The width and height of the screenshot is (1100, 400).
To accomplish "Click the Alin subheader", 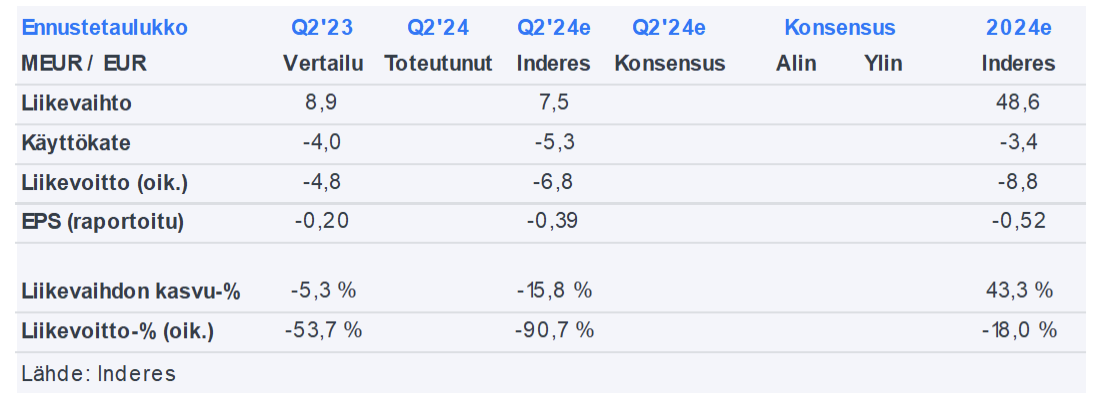I will [796, 64].
